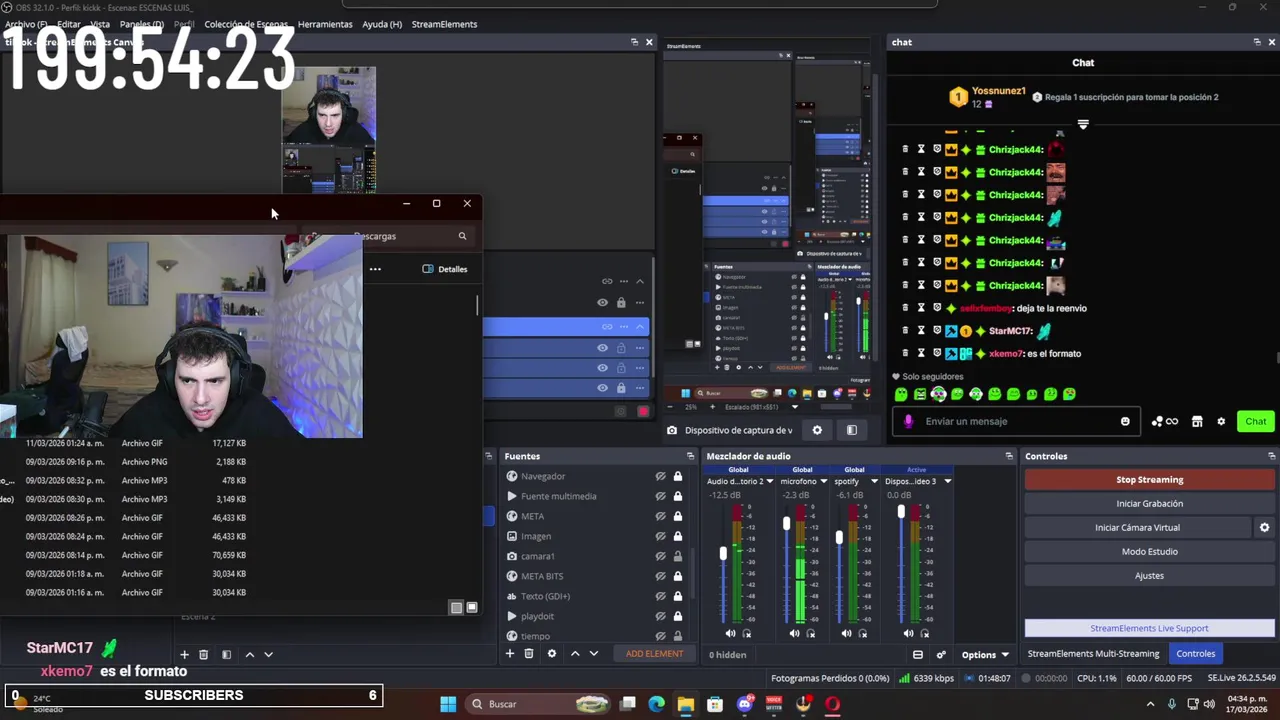Open File Explorer from taskbar
The width and height of the screenshot is (1280, 720).
[685, 704]
